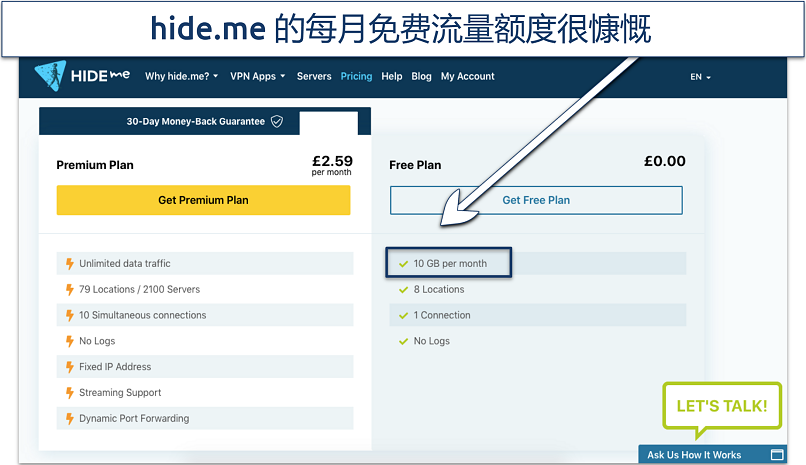Click lightning icon beside Fixed IP Address
806x465 pixels.
[x=69, y=367]
